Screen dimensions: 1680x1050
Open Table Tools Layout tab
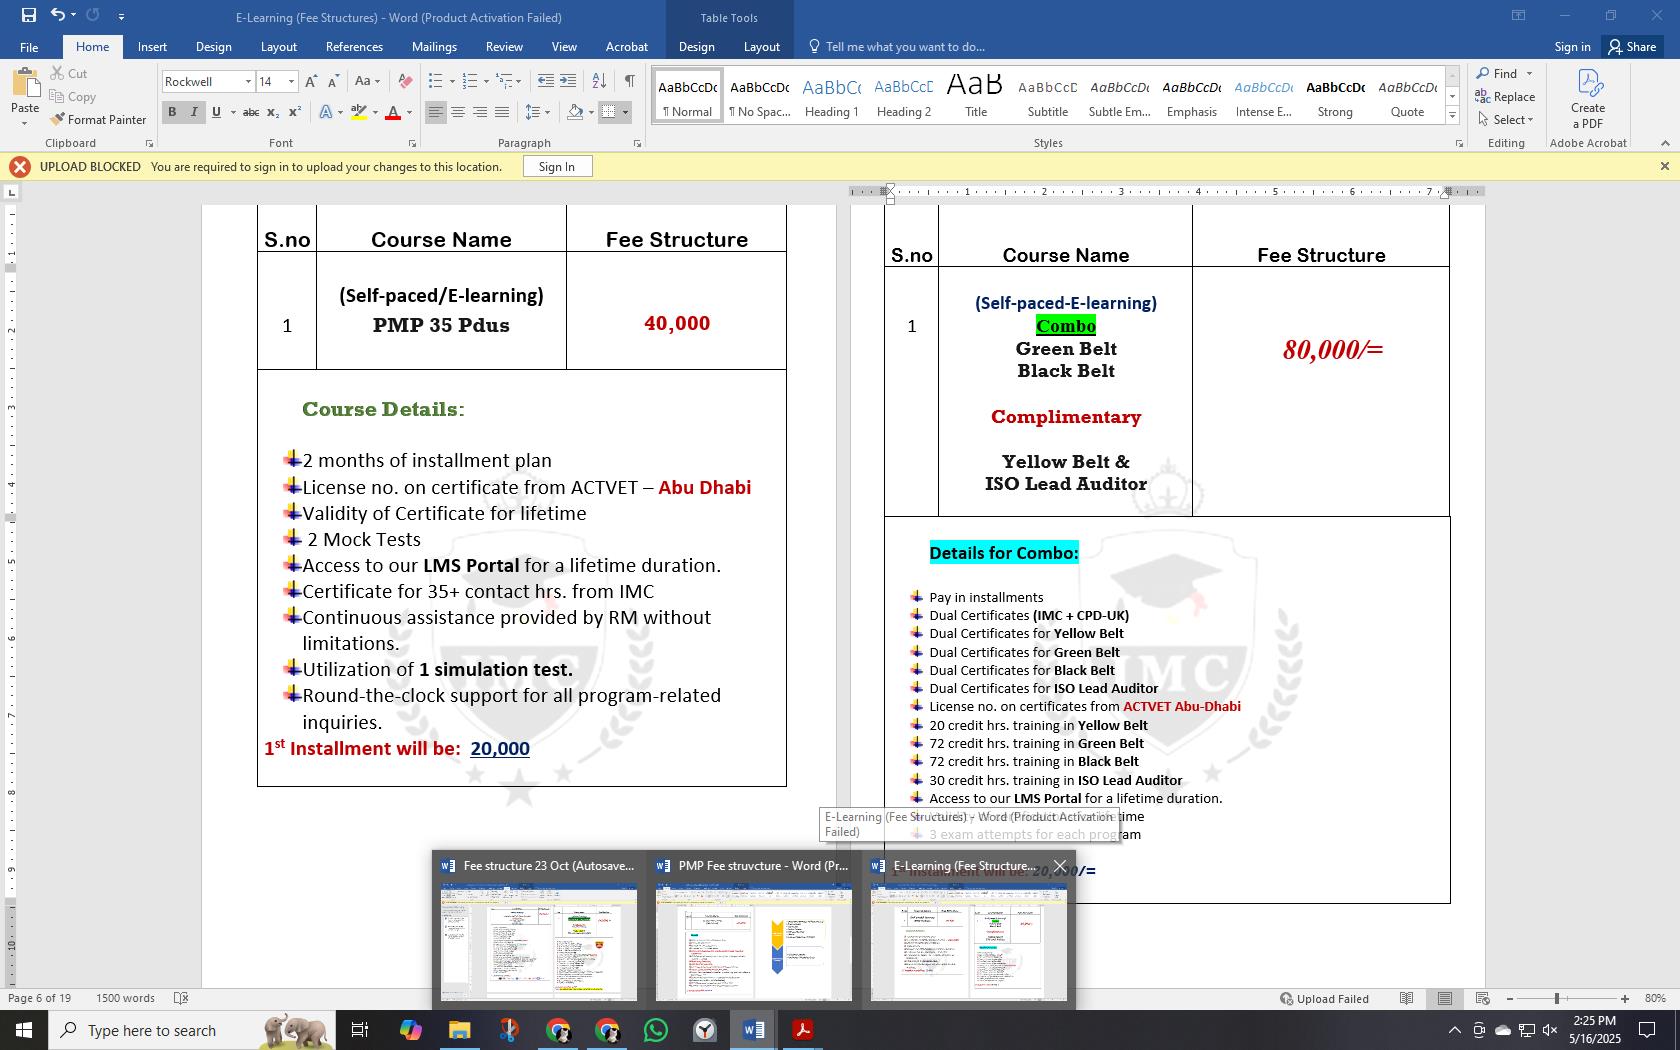[761, 47]
